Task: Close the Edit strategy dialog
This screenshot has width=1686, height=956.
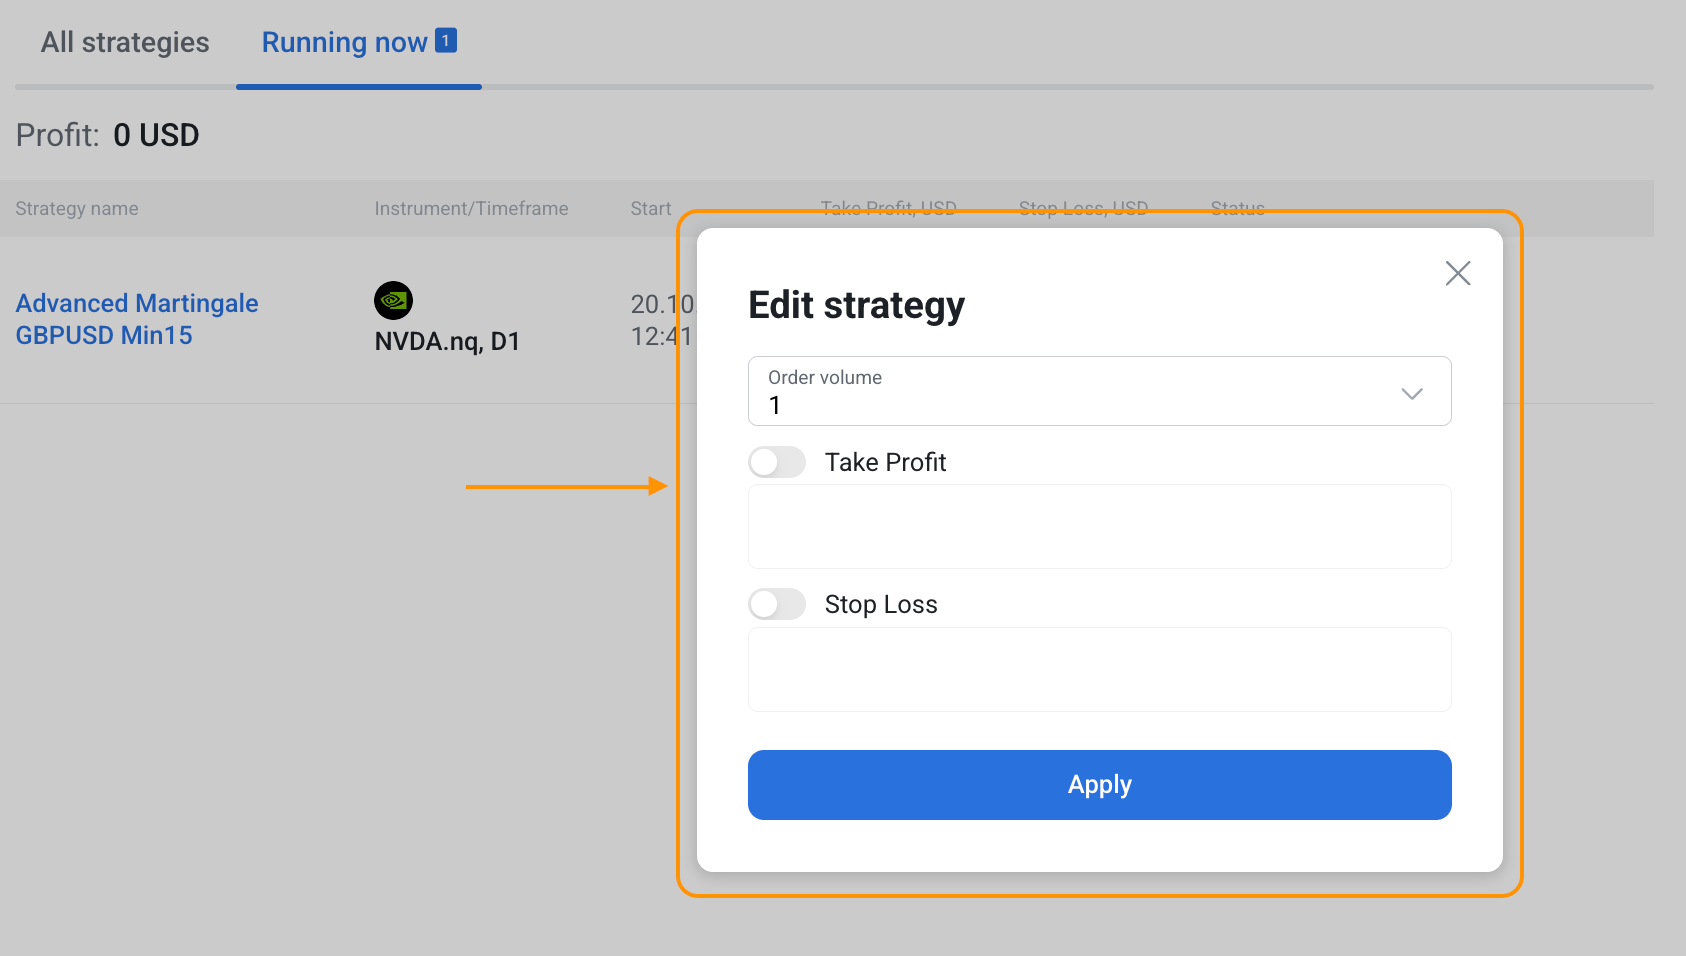Action: pos(1457,273)
